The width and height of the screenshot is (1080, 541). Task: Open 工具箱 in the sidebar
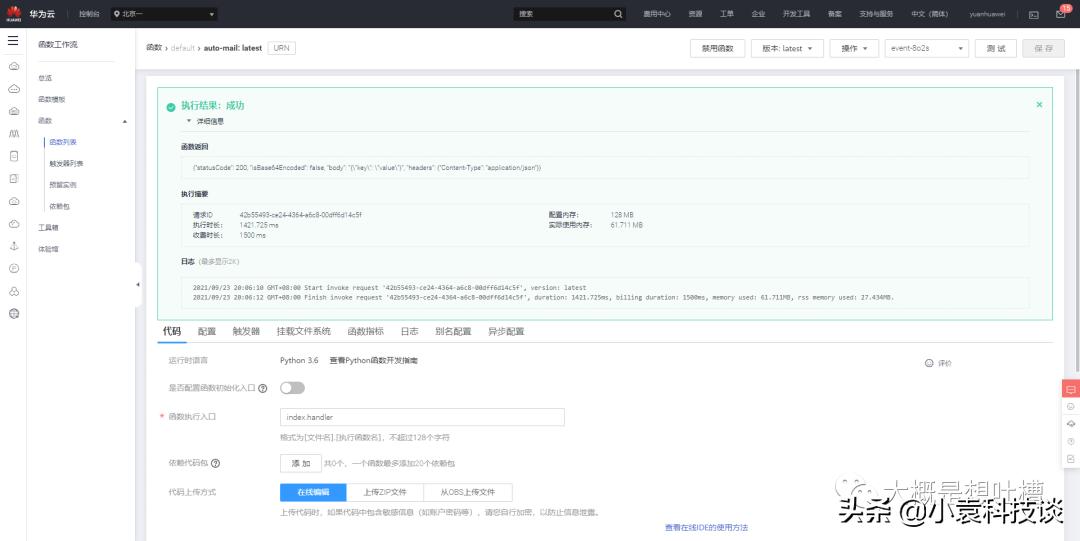pos(48,228)
